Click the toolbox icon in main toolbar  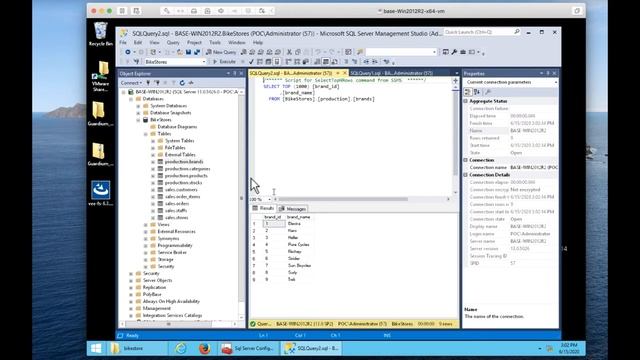(x=463, y=52)
